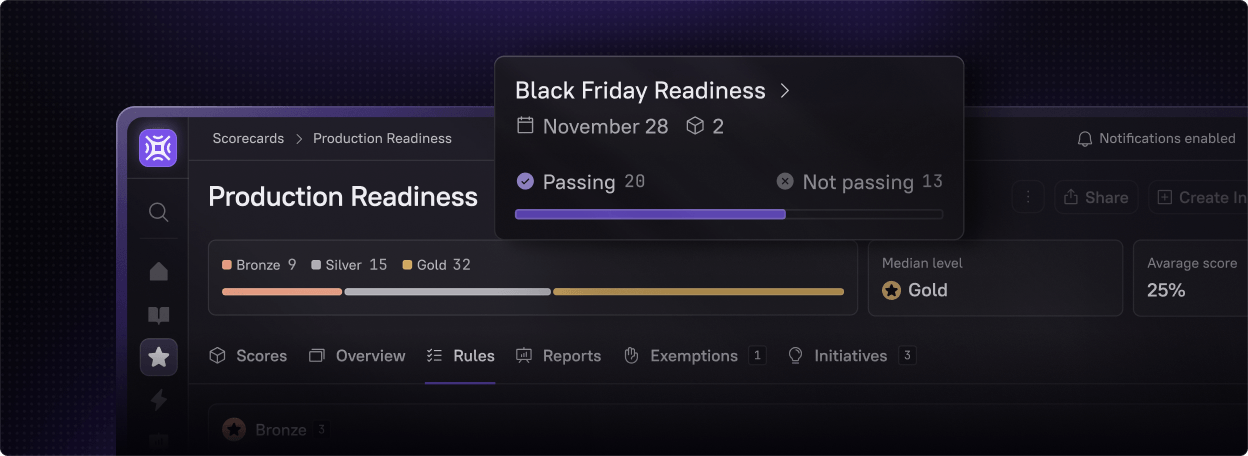Toggle the Notifications enabled setting
Image resolution: width=1248 pixels, height=456 pixels.
click(x=1156, y=139)
